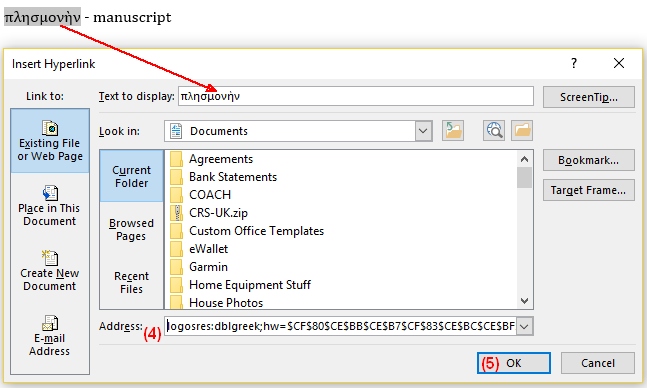This screenshot has width=647, height=388.
Task: Click the file list scroll up arrow
Action: (x=524, y=159)
